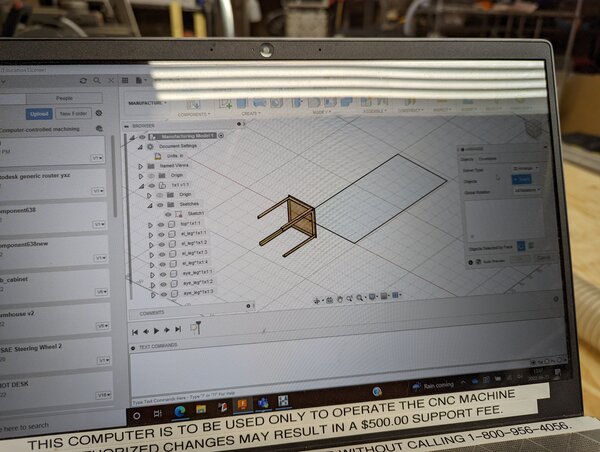Image resolution: width=600 pixels, height=452 pixels.
Task: Open Viewports layout icon
Action: click(396, 295)
